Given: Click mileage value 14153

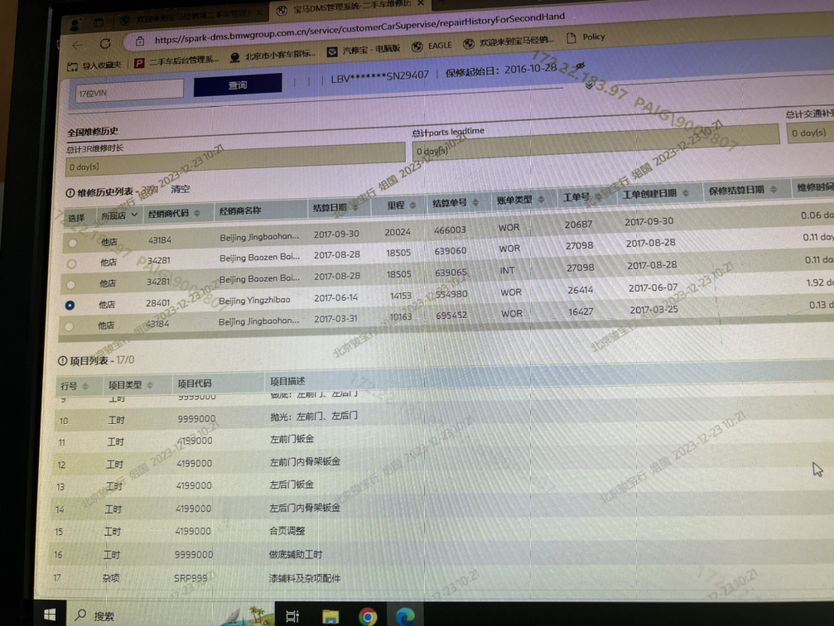Looking at the screenshot, I should click(x=401, y=296).
